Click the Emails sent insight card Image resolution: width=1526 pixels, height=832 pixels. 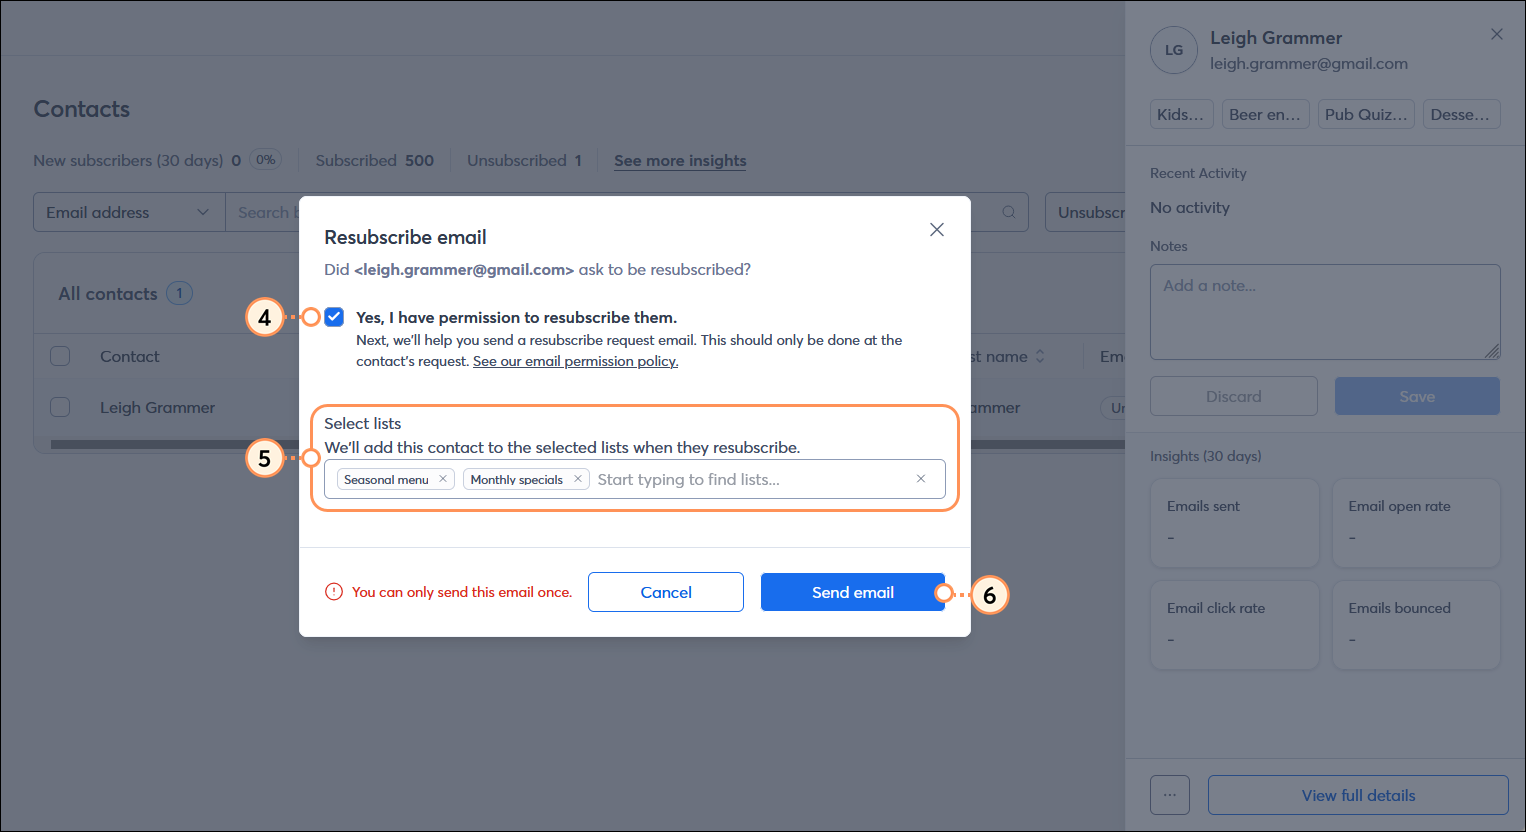point(1234,523)
